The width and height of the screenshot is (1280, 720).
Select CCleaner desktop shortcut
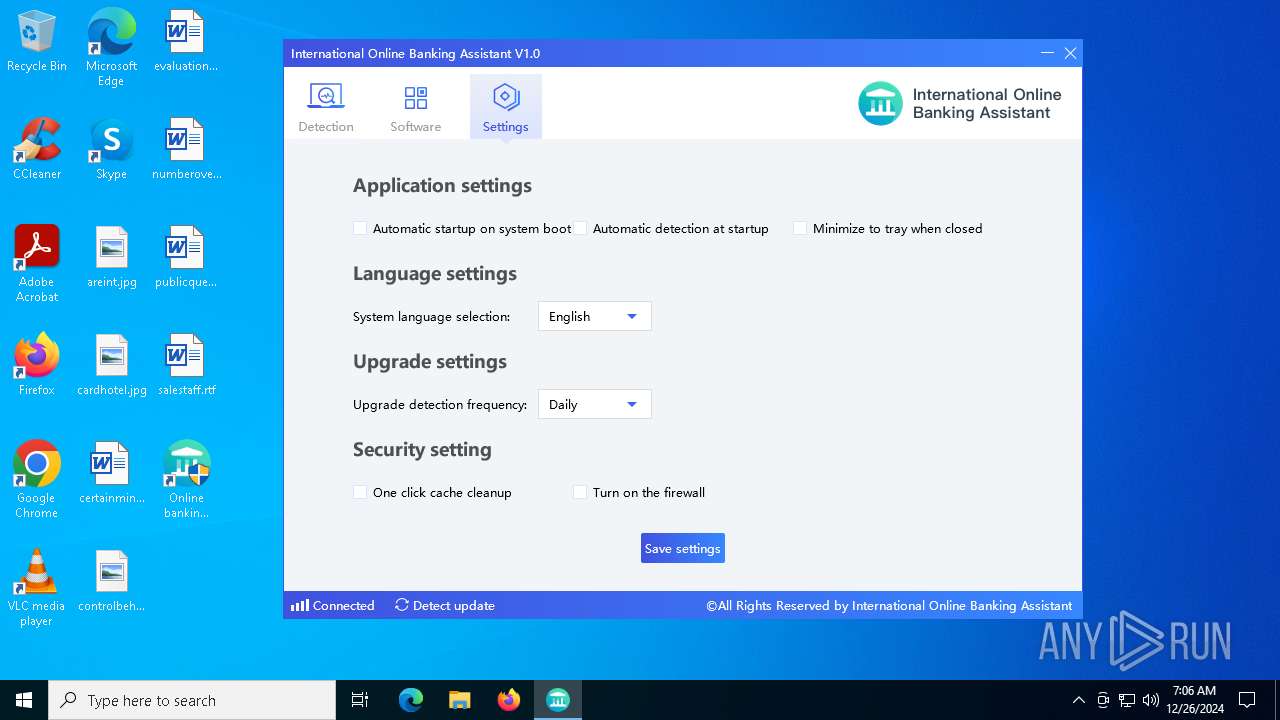37,149
